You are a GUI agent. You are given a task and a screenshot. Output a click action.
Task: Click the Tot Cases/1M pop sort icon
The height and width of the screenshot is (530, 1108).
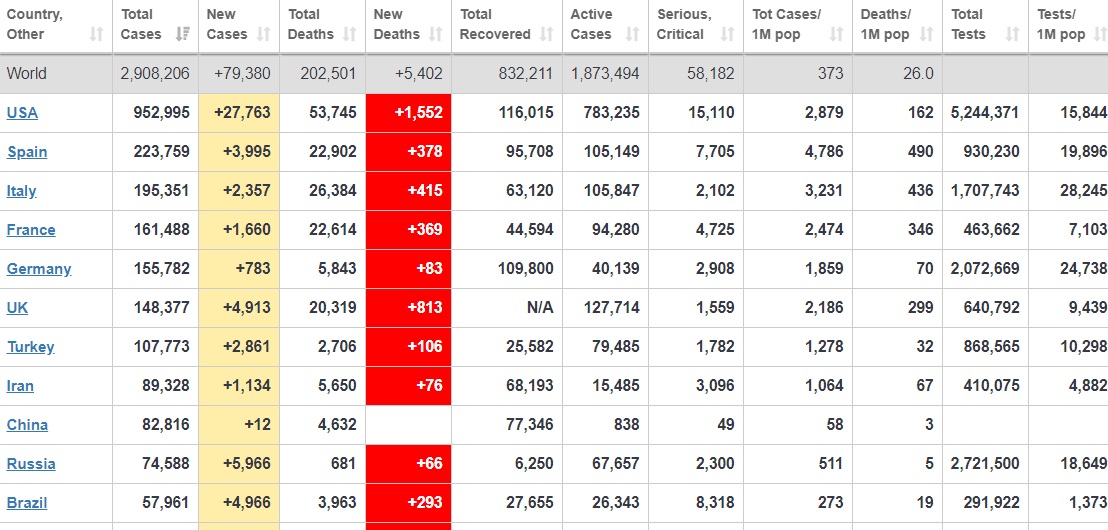point(837,34)
